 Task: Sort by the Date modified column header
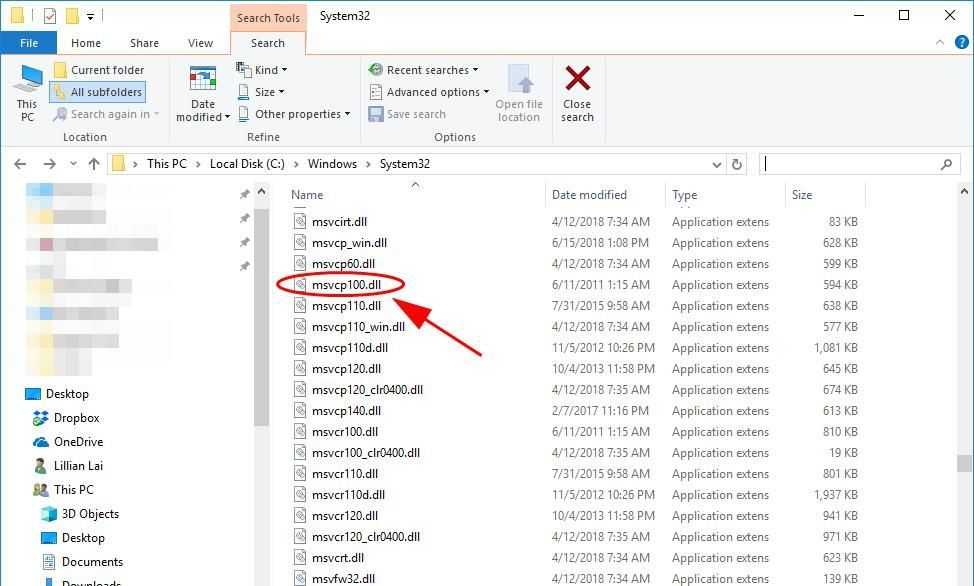click(x=589, y=195)
